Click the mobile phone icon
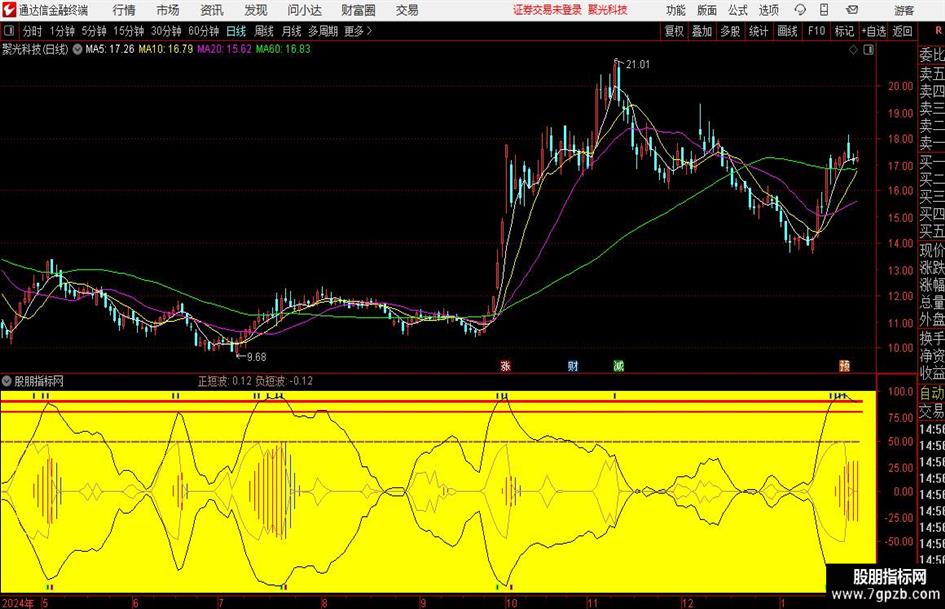This screenshot has width=945, height=609. [x=824, y=10]
